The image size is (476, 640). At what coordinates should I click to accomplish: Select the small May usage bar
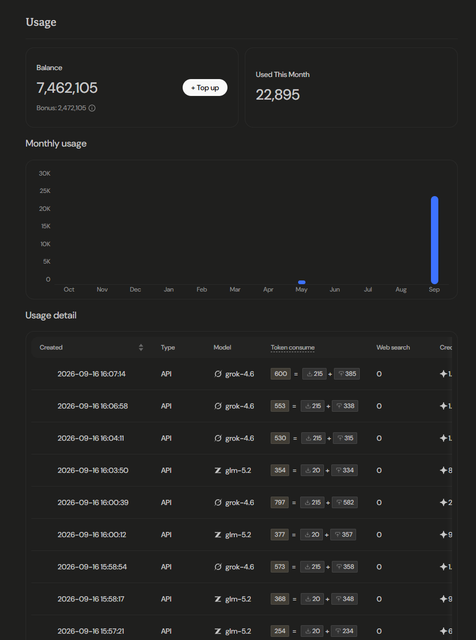[x=302, y=282]
